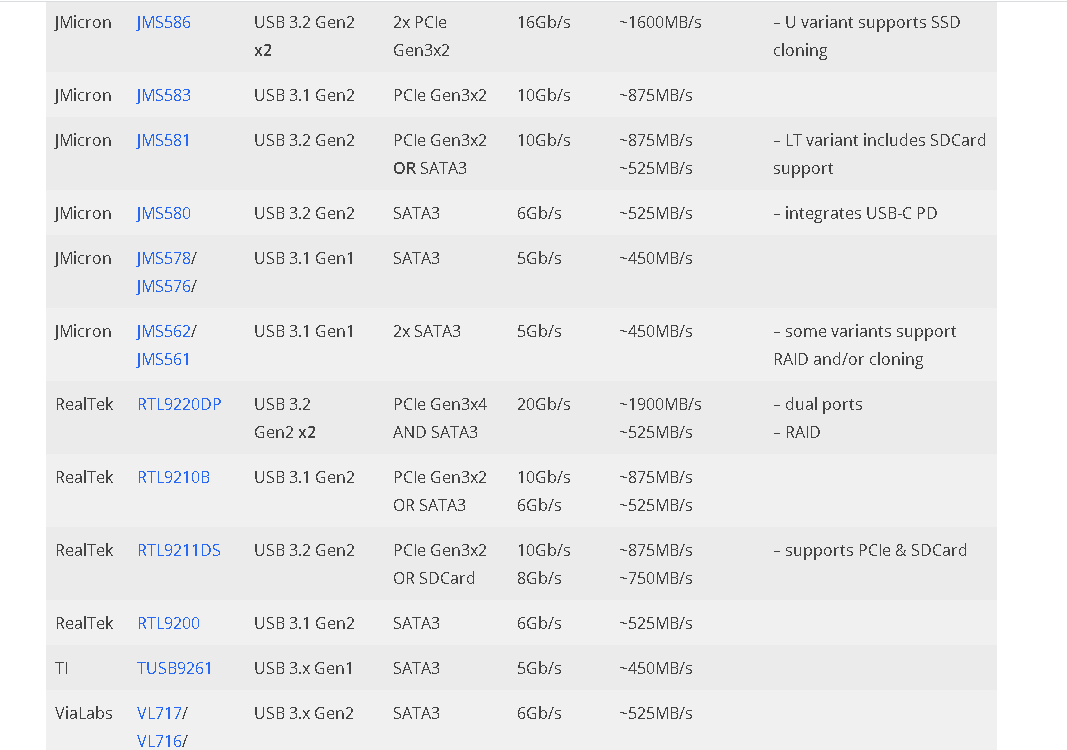The image size is (1067, 750).
Task: Click the 'integrates USB-C PD' note cell
Action: (x=855, y=213)
